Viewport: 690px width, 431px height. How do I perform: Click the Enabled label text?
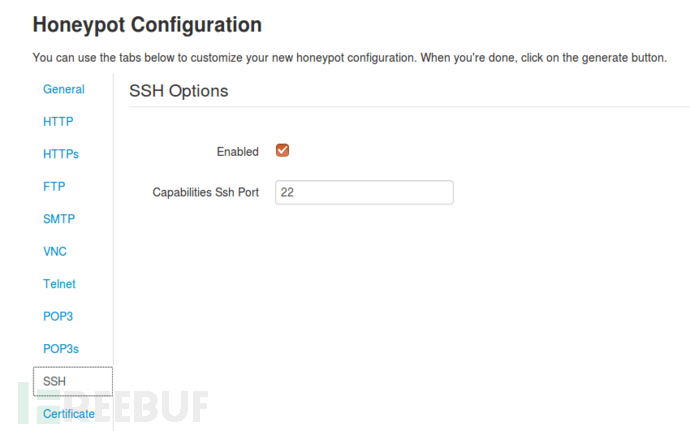point(237,152)
